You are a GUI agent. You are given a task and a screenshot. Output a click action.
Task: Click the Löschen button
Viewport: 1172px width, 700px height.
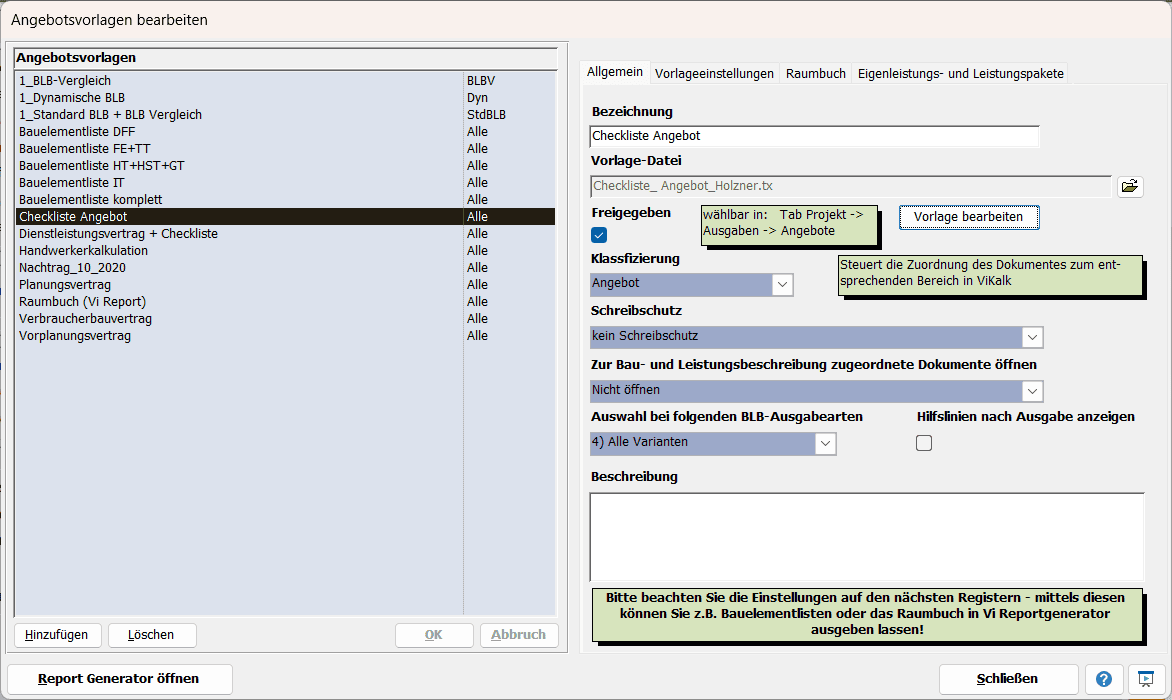coord(152,635)
